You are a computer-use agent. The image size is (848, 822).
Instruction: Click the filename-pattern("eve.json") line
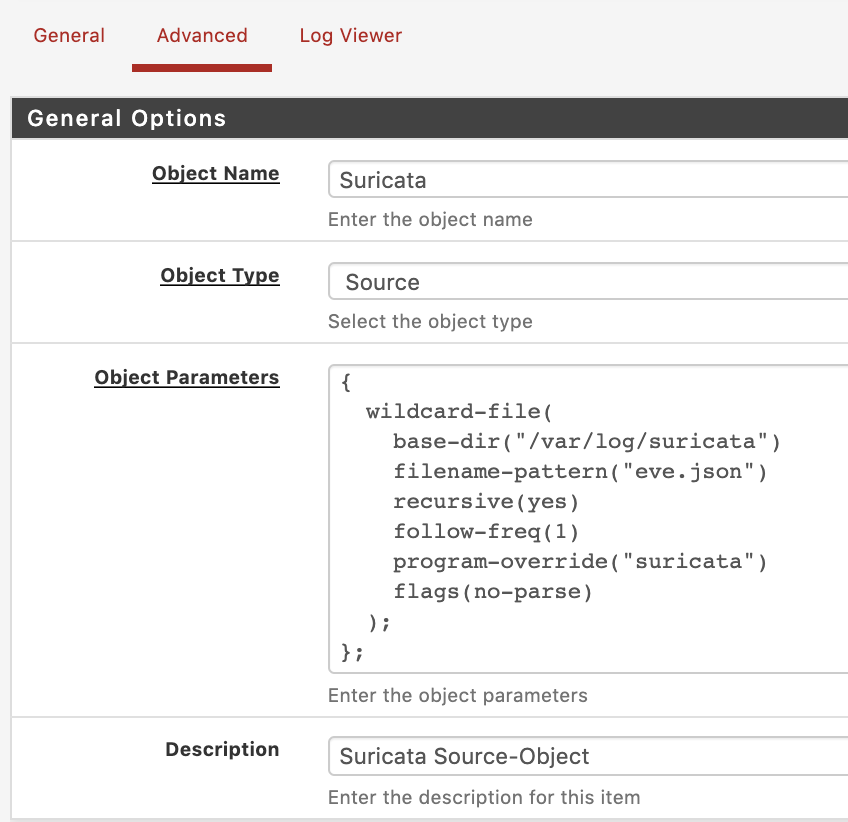coord(580,472)
